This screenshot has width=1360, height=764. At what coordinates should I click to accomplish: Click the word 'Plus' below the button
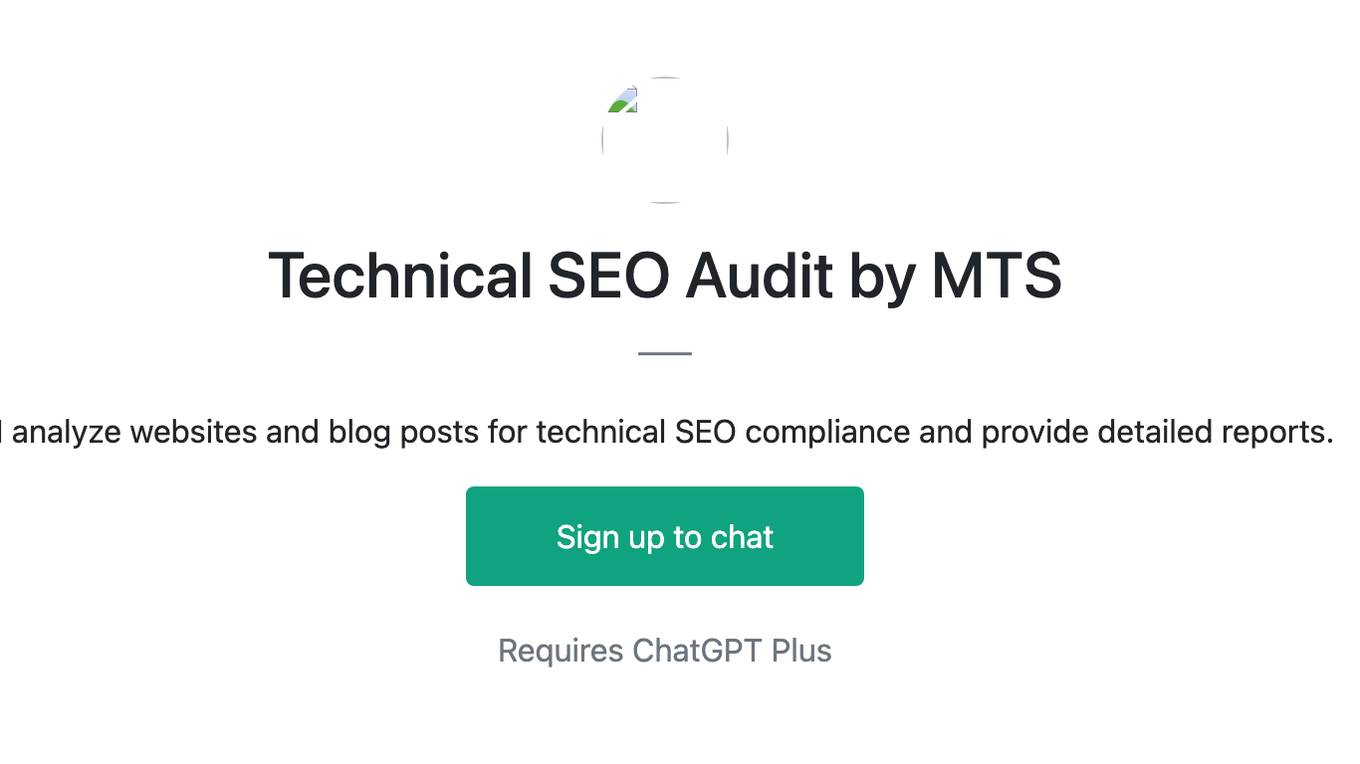[x=802, y=651]
